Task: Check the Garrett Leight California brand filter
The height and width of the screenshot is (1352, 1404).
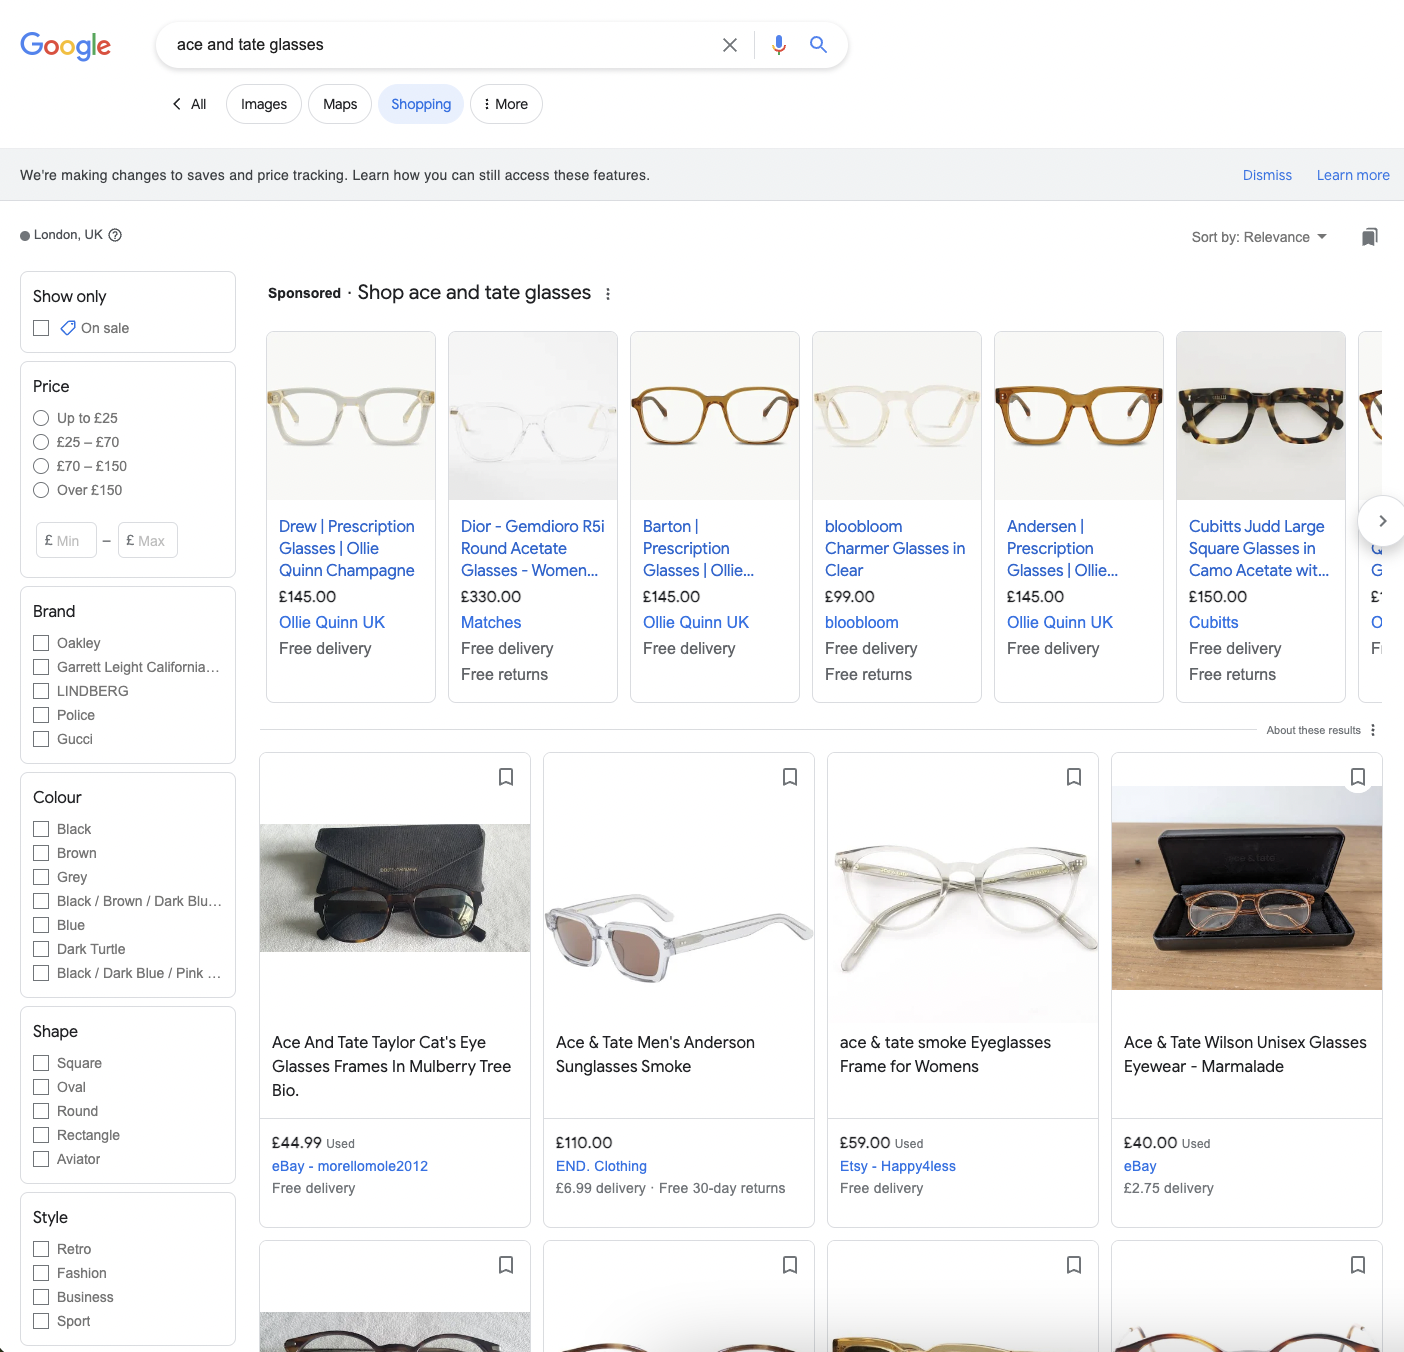Action: 41,667
